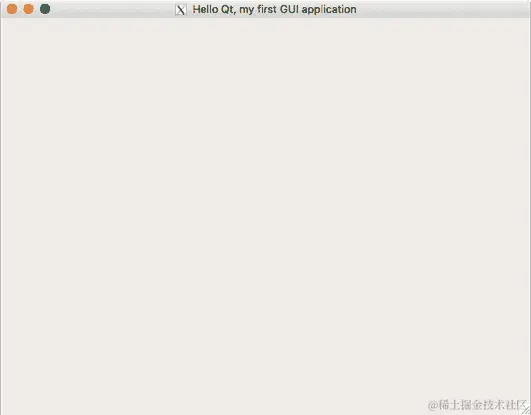Click the word "application" in the title
531x415 pixels.
pyautogui.click(x=329, y=10)
